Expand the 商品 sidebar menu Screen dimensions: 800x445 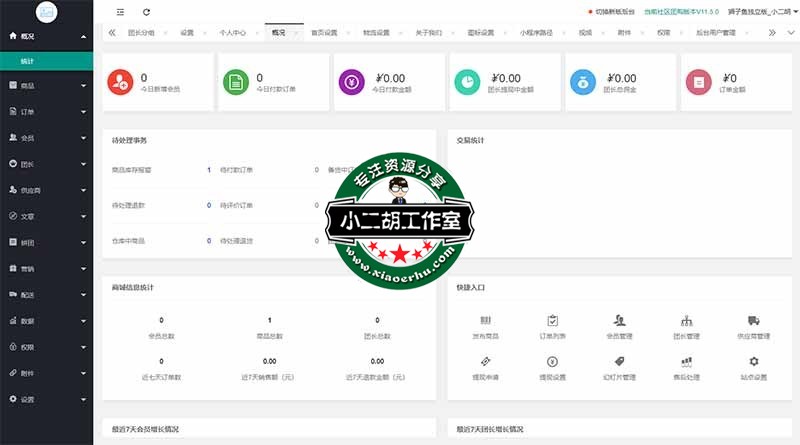(x=46, y=86)
